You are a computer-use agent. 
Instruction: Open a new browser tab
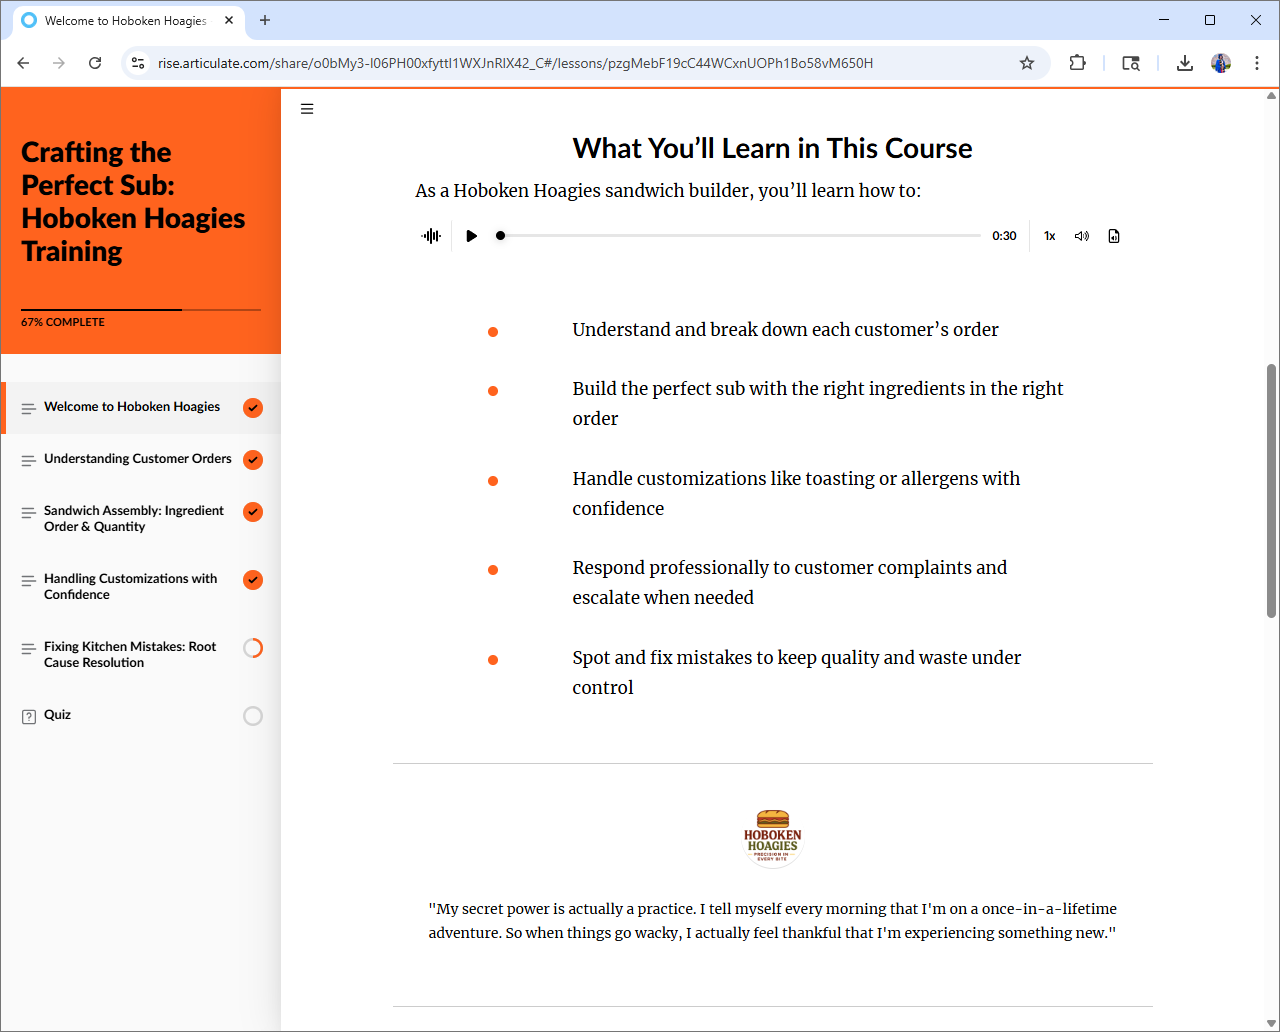(x=265, y=20)
